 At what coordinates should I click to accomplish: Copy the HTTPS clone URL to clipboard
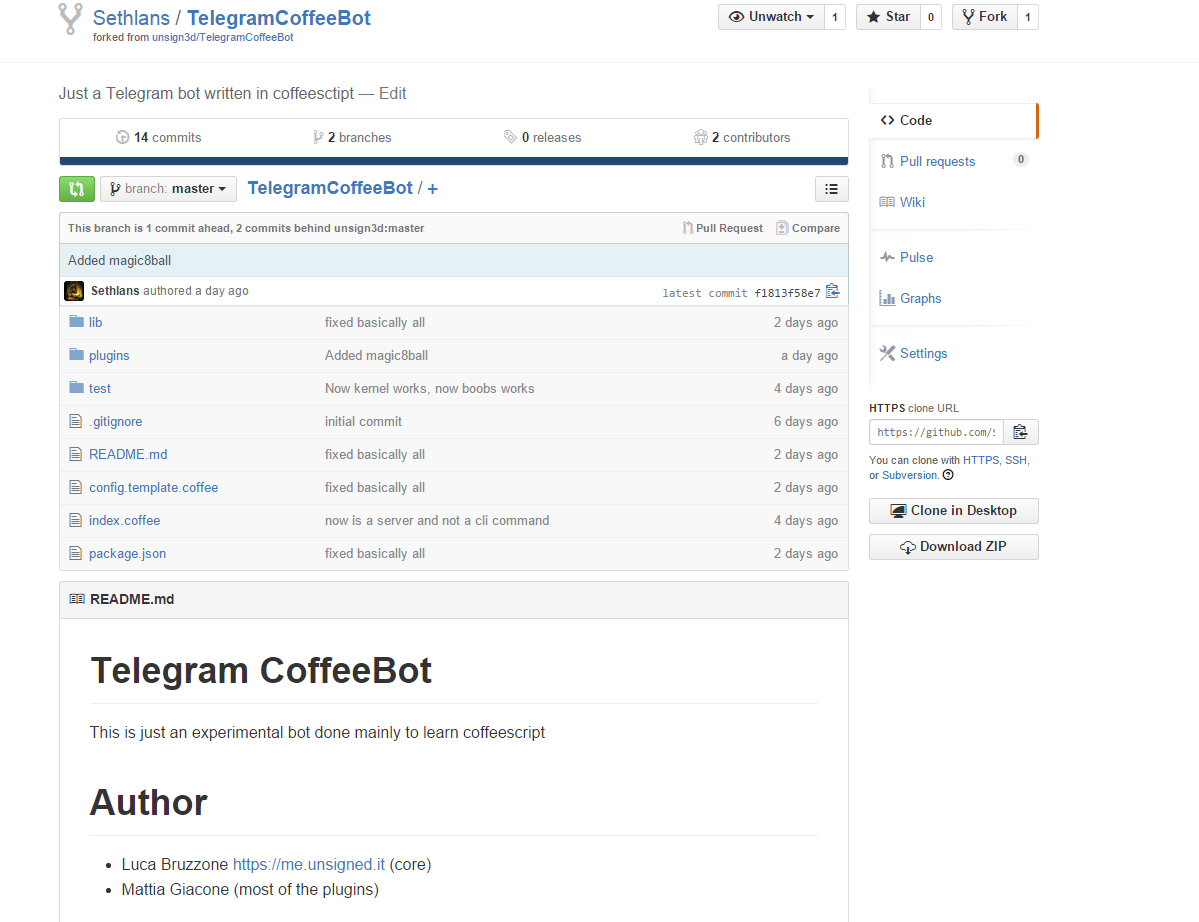click(x=1020, y=432)
